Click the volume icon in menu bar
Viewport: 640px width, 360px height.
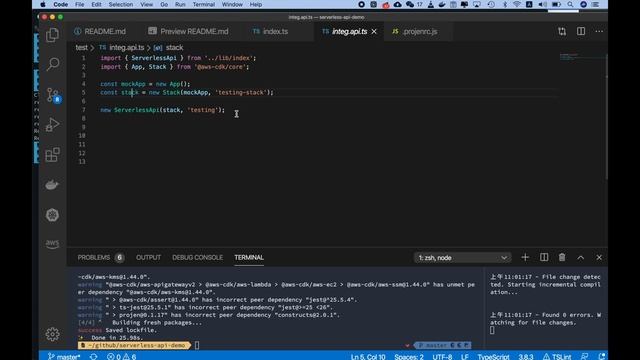point(542,4)
